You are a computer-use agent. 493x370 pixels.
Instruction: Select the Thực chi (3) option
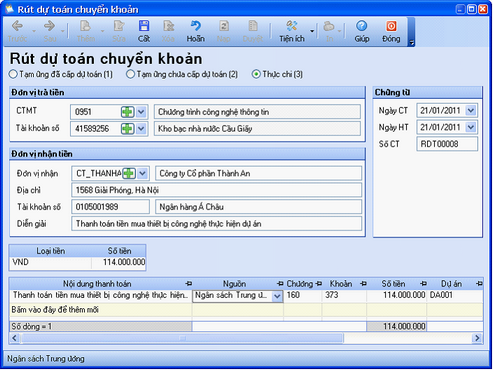(x=256, y=74)
